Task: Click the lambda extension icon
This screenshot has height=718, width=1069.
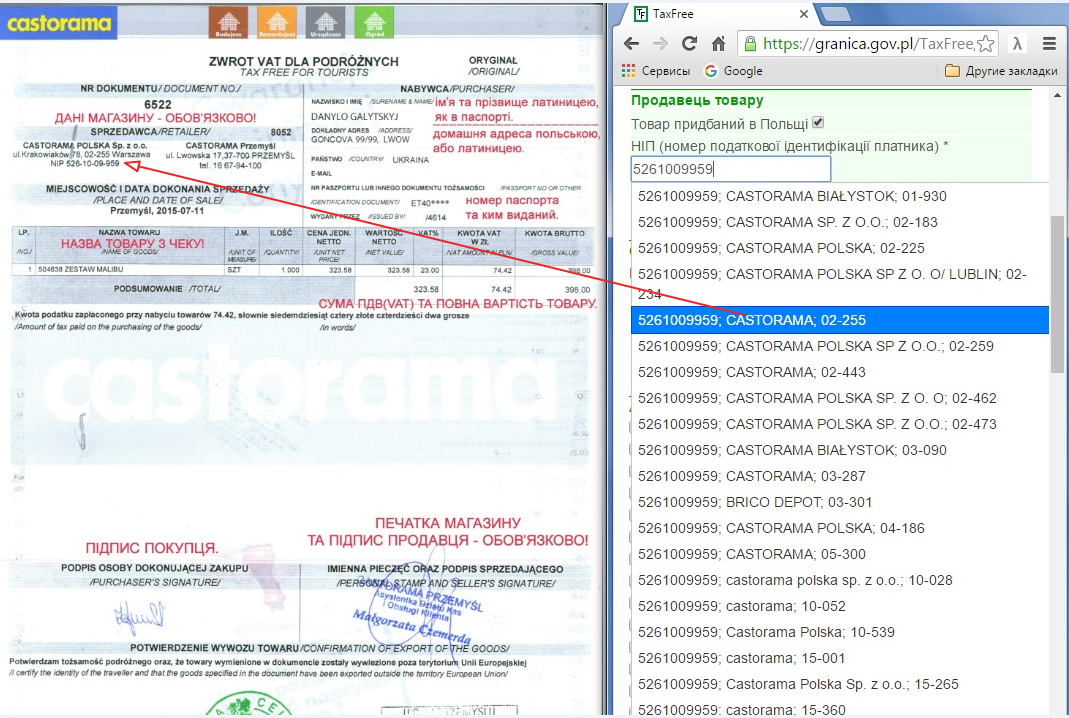Action: (1017, 44)
